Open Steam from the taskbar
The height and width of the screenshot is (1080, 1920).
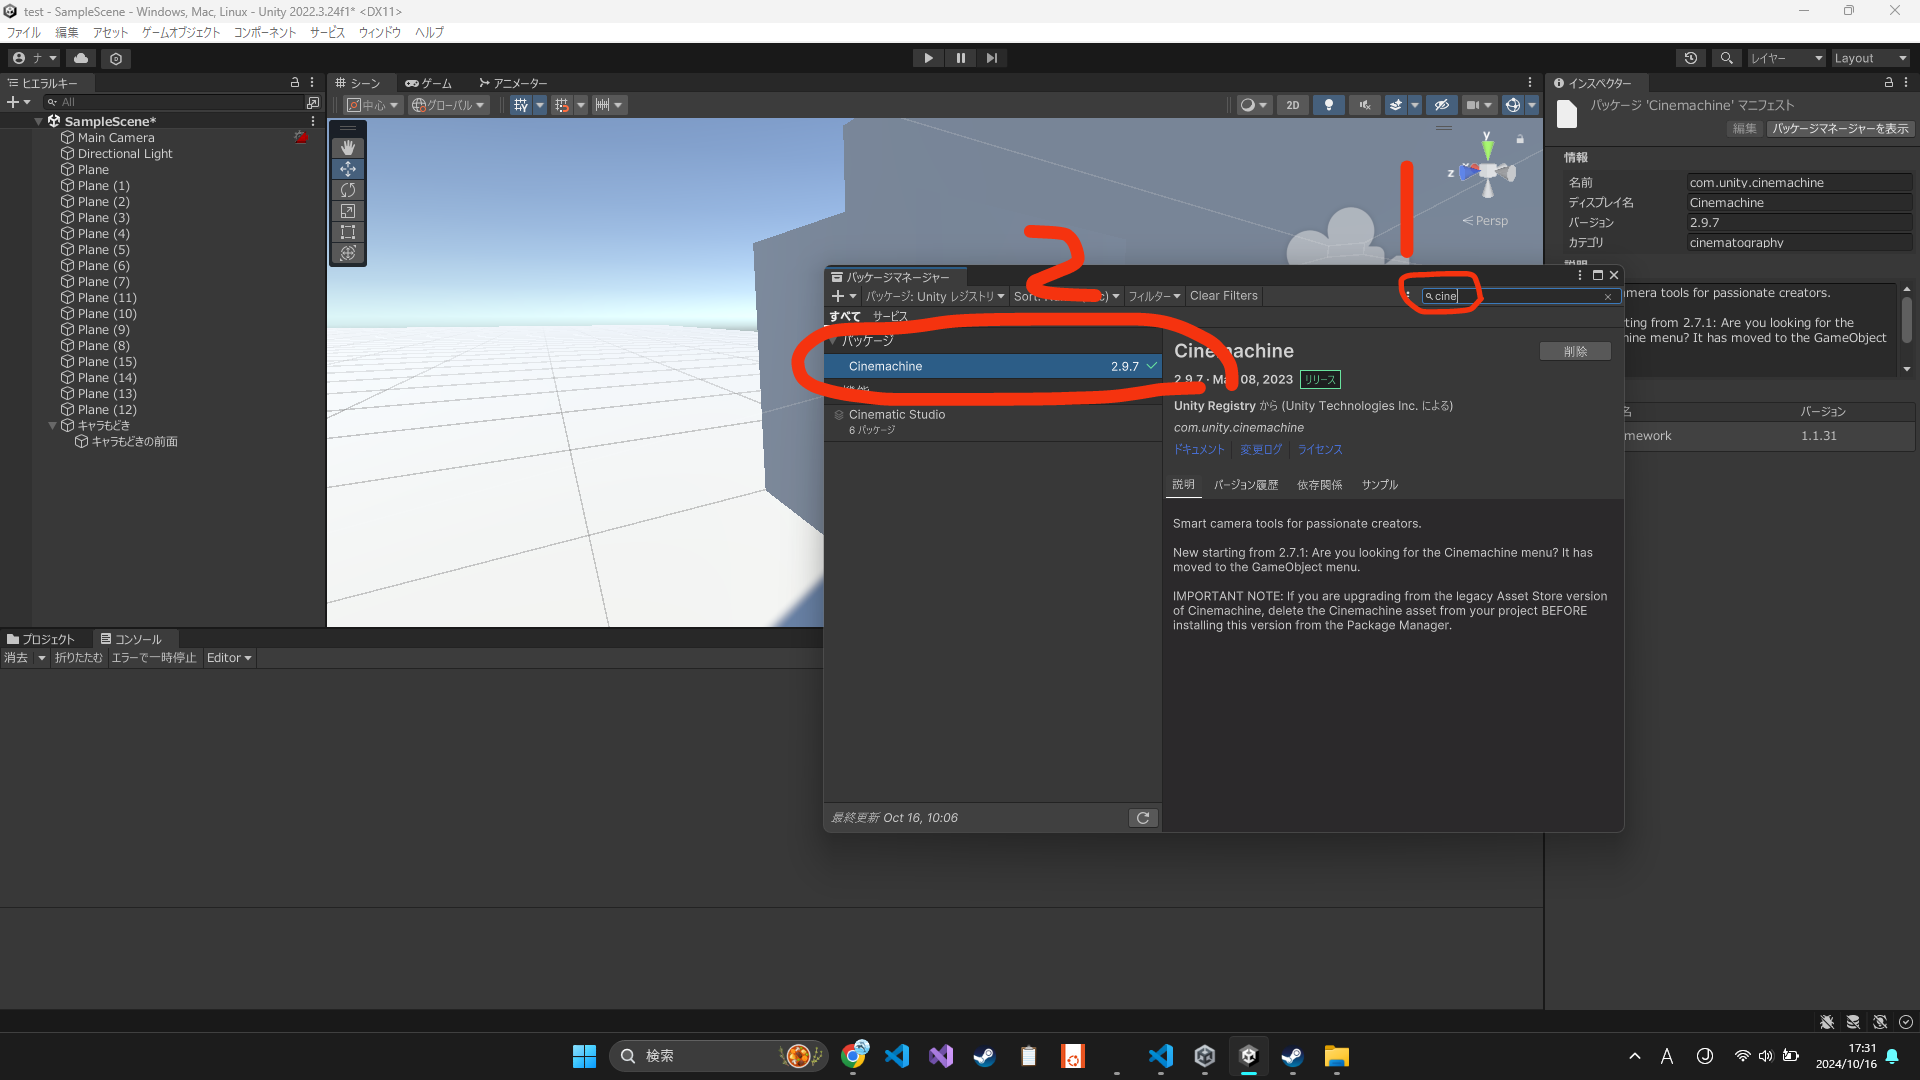pos(984,1056)
